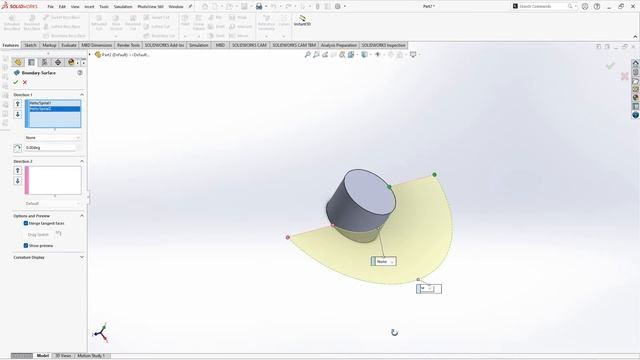Click red connector handle at left curve end
Image resolution: width=640 pixels, height=360 pixels.
[288, 237]
